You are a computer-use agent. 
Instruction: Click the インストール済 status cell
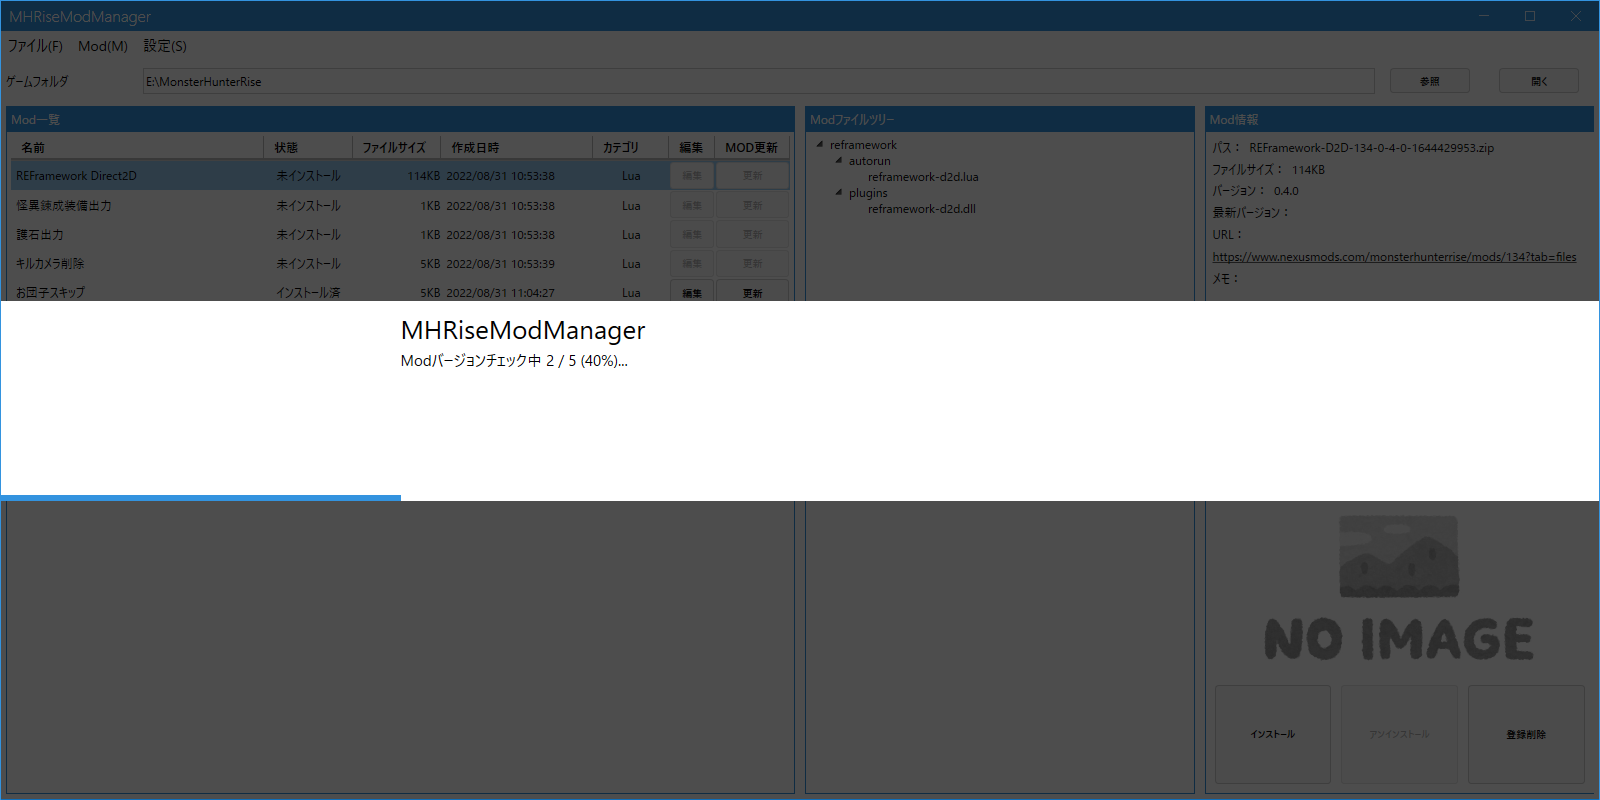(x=308, y=293)
